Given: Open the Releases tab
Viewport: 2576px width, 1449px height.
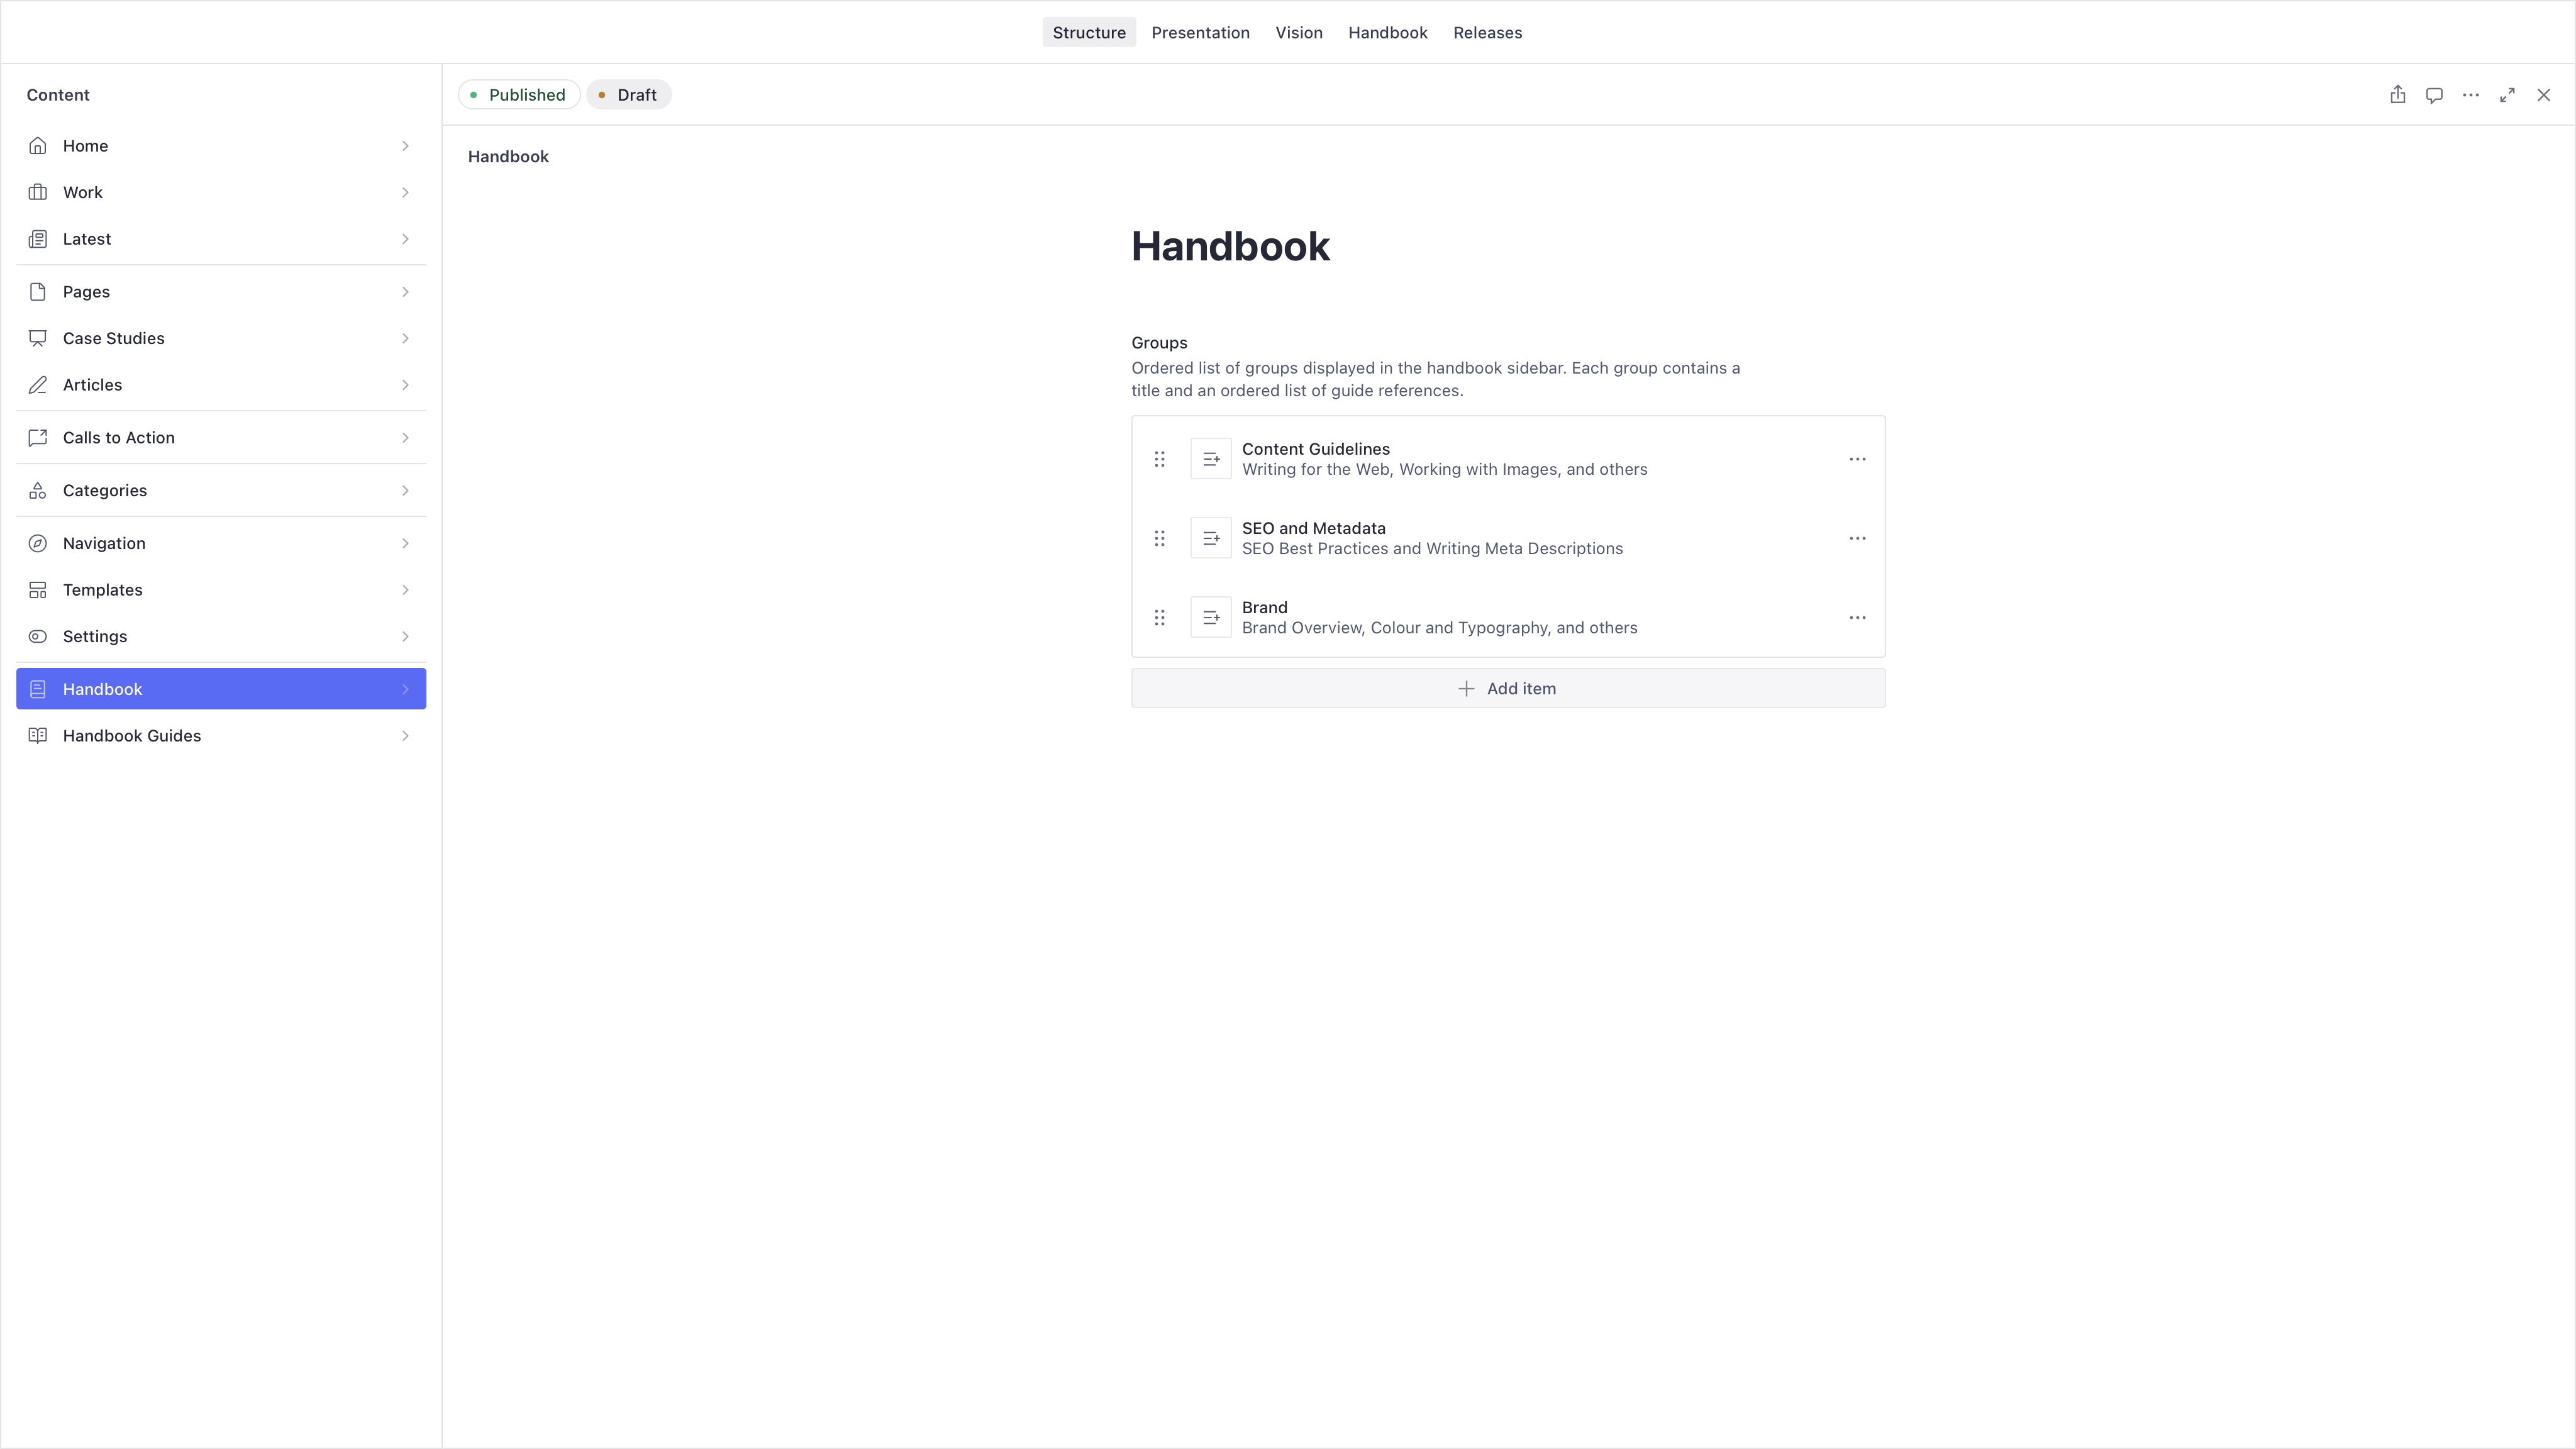Looking at the screenshot, I should [1487, 32].
